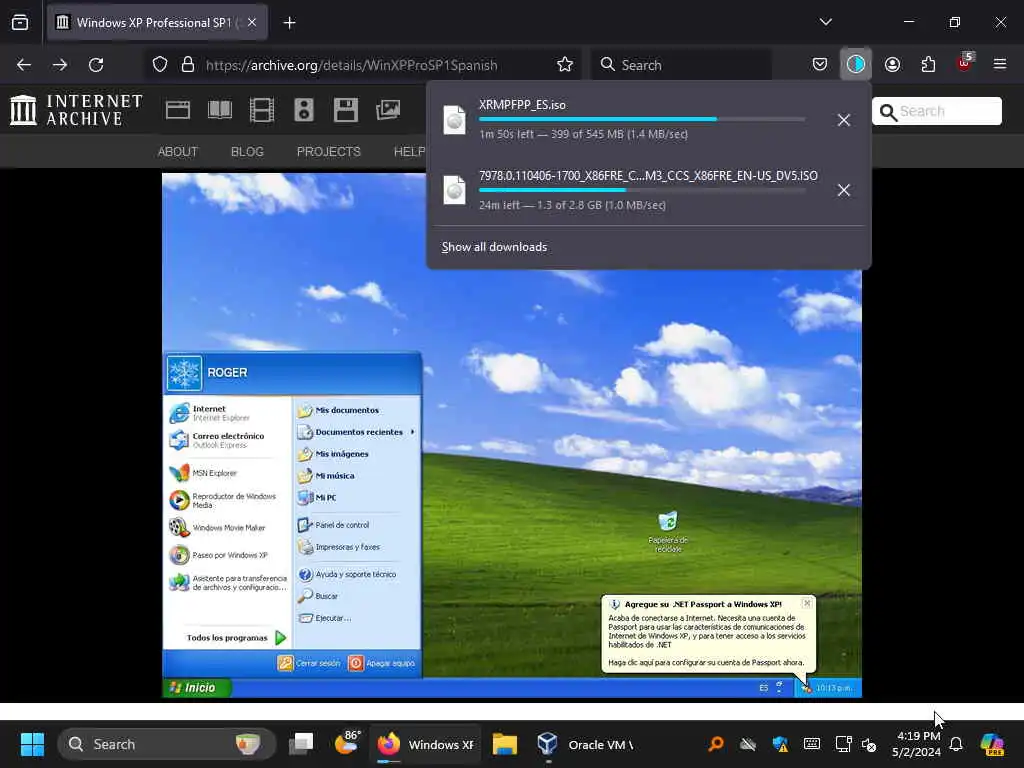The image size is (1024, 768).
Task: Open Internet Archive software floppy icon
Action: [345, 110]
